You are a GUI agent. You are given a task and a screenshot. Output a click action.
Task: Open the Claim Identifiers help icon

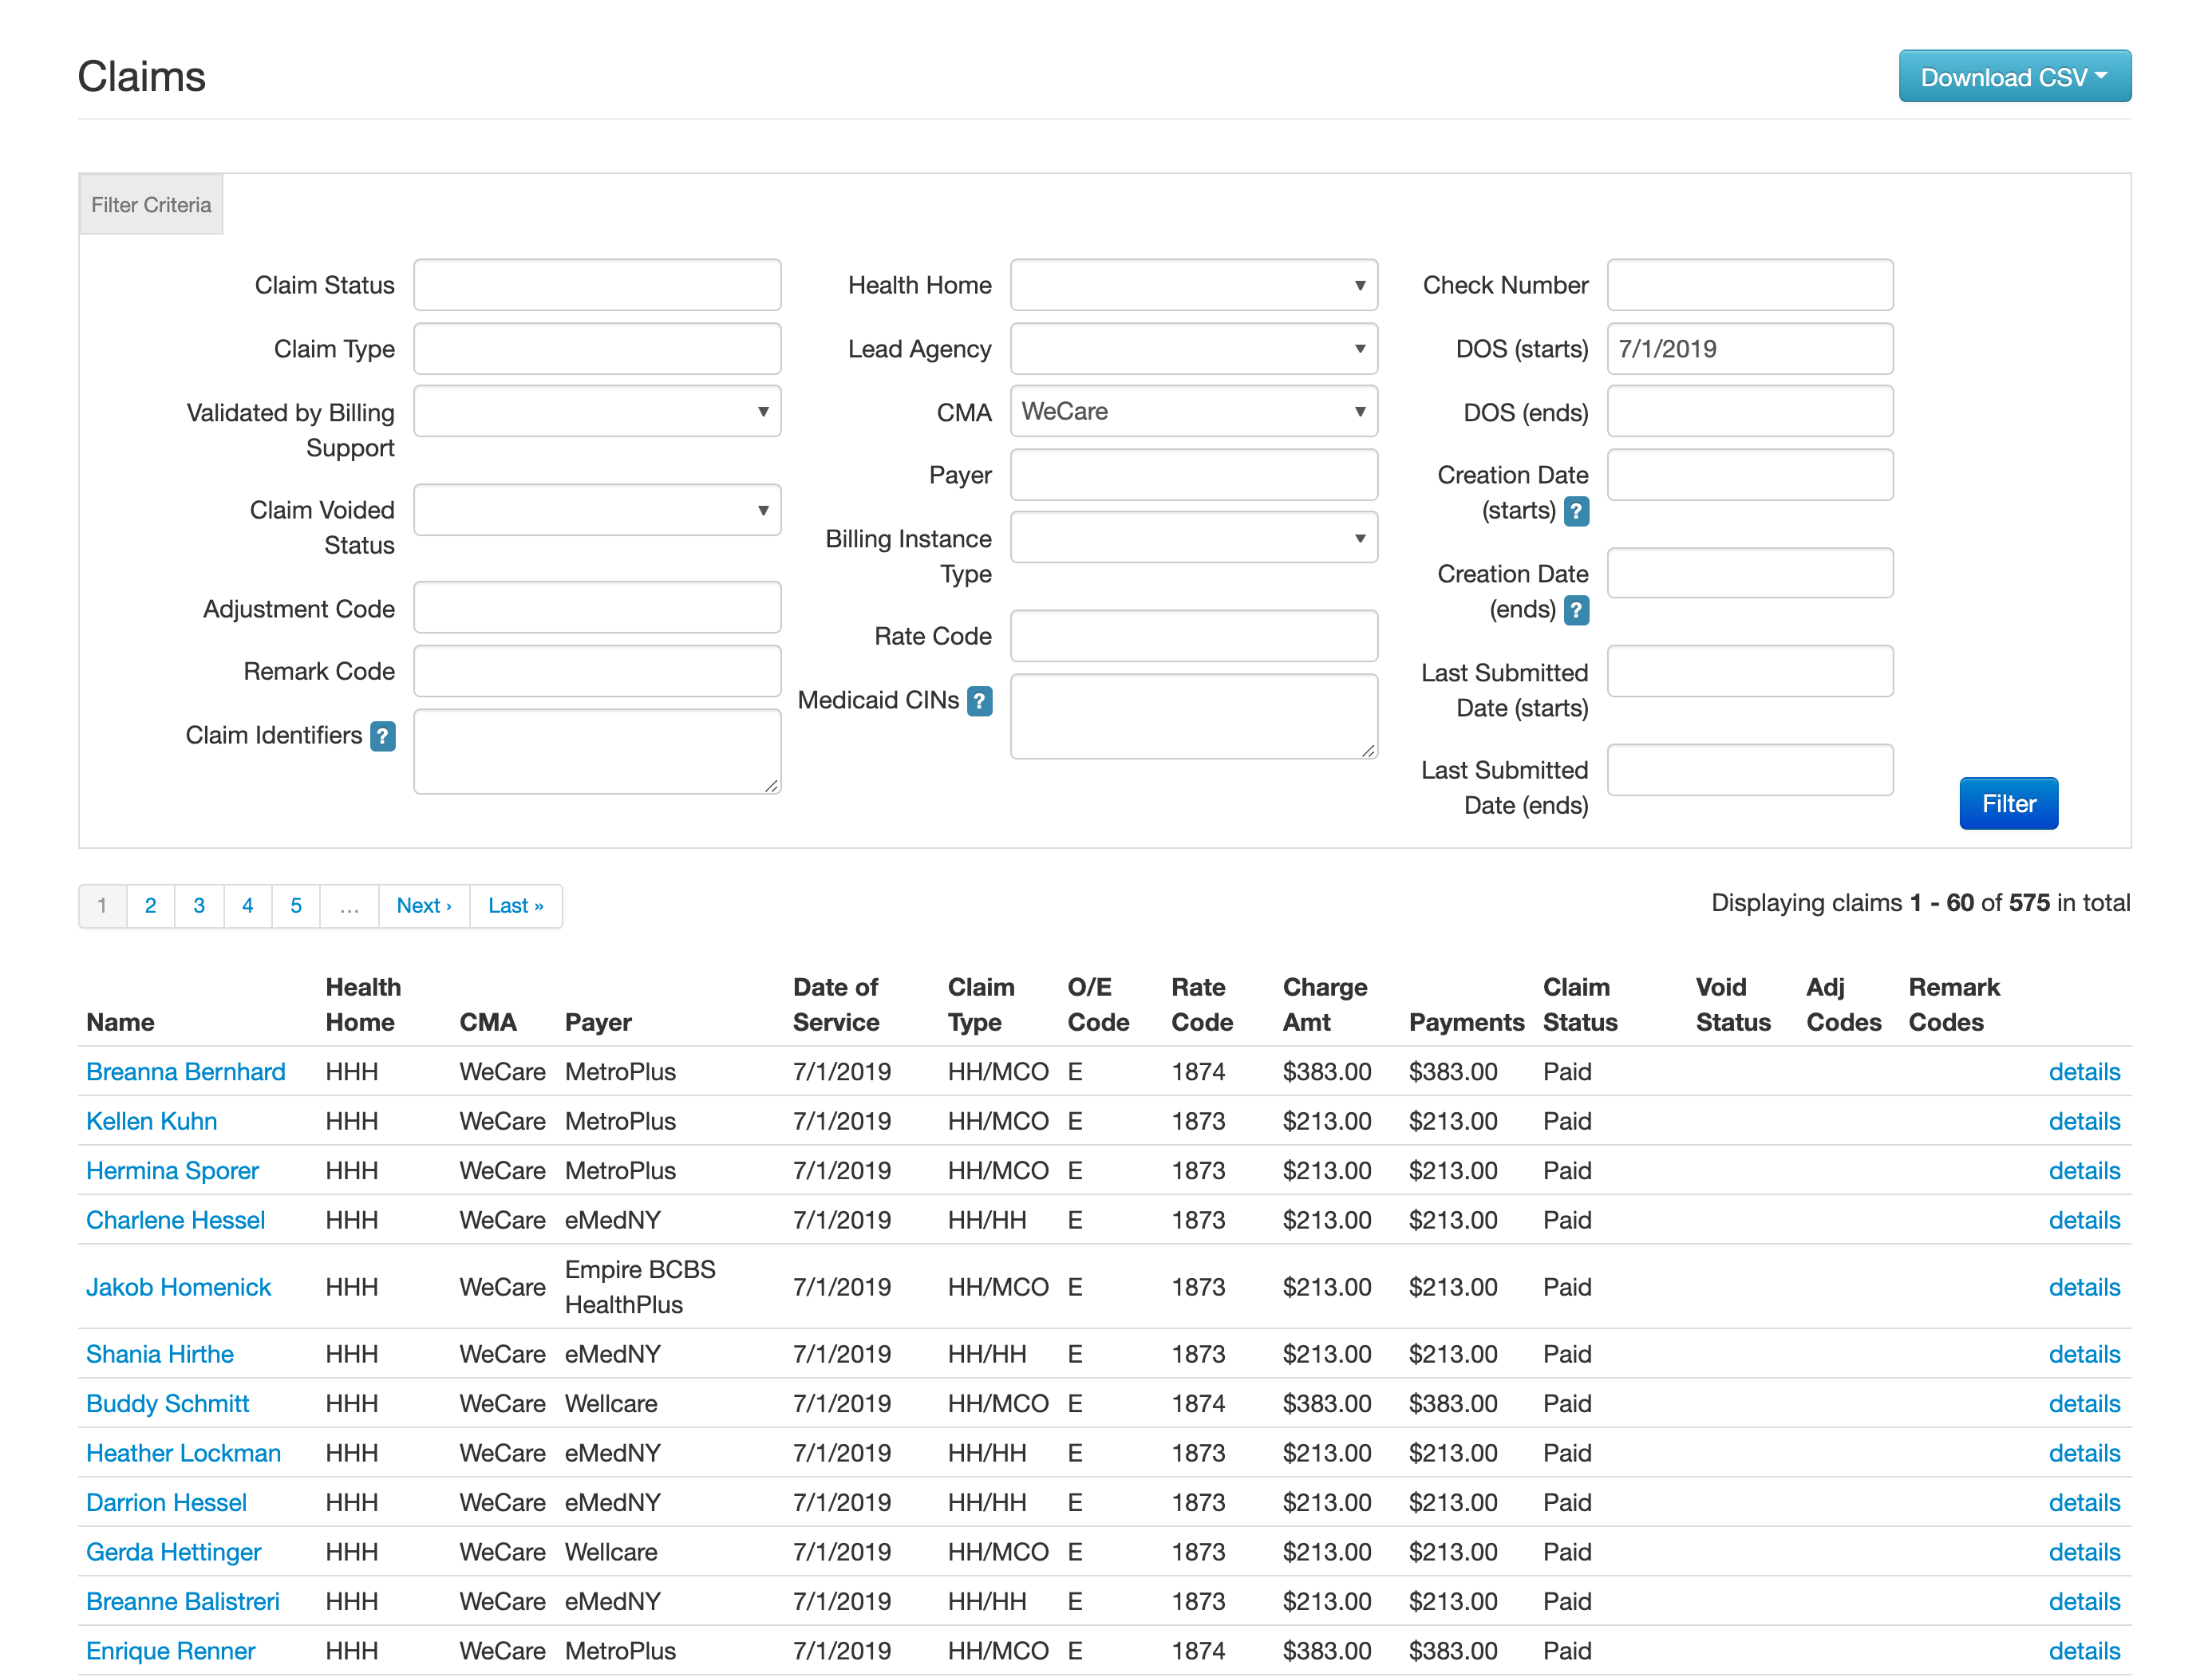382,736
